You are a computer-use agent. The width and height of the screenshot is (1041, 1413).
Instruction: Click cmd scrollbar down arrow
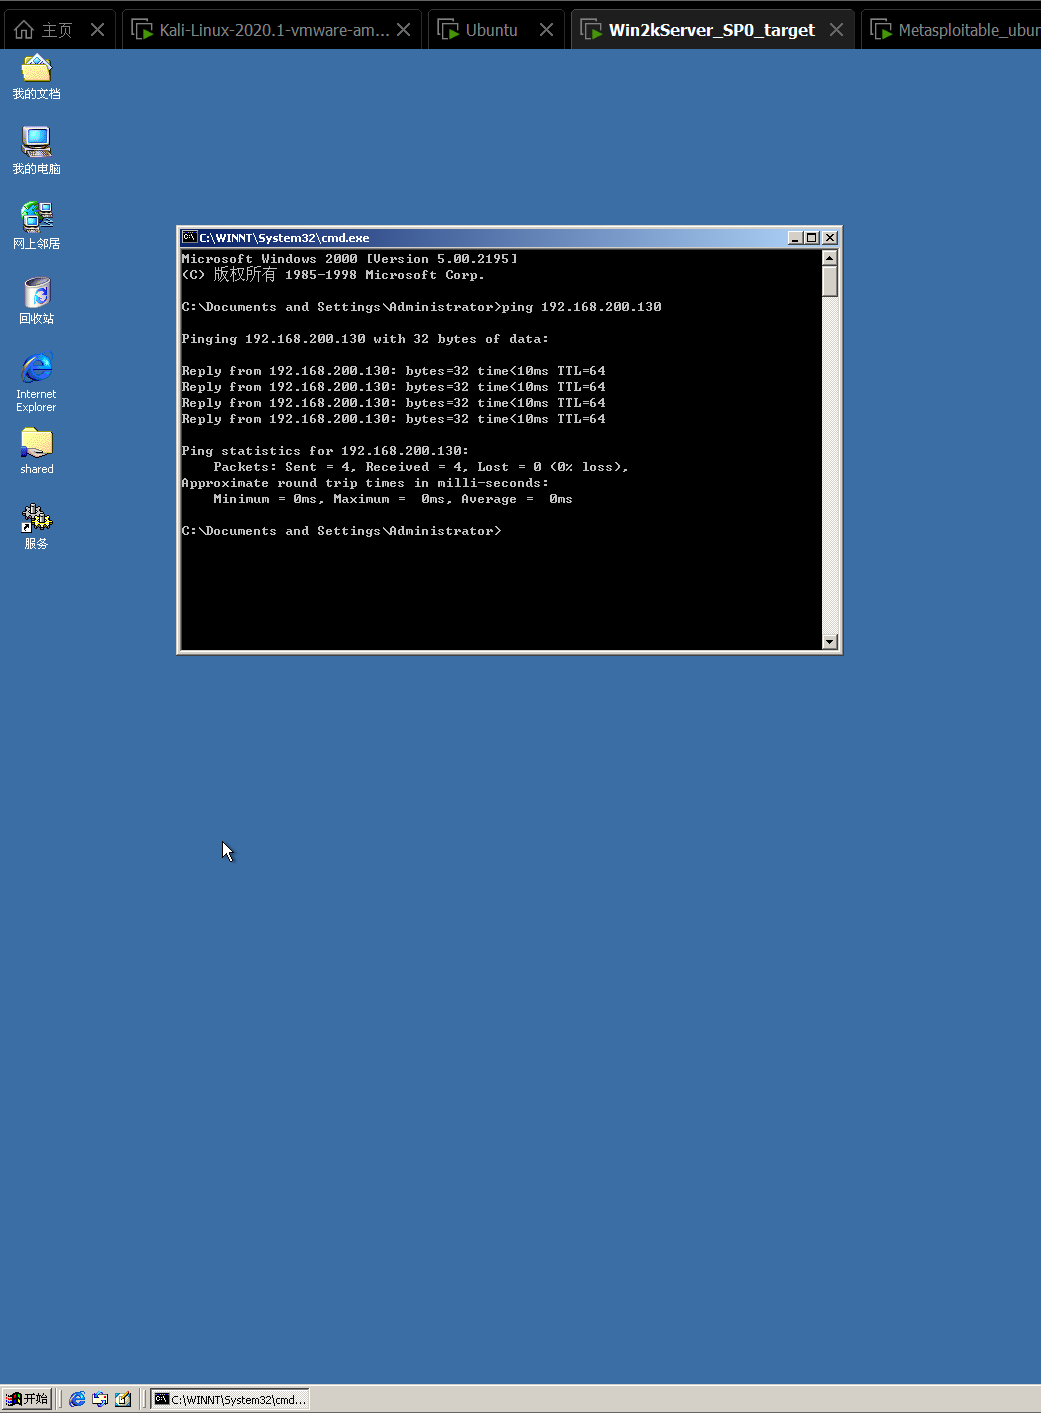(830, 642)
